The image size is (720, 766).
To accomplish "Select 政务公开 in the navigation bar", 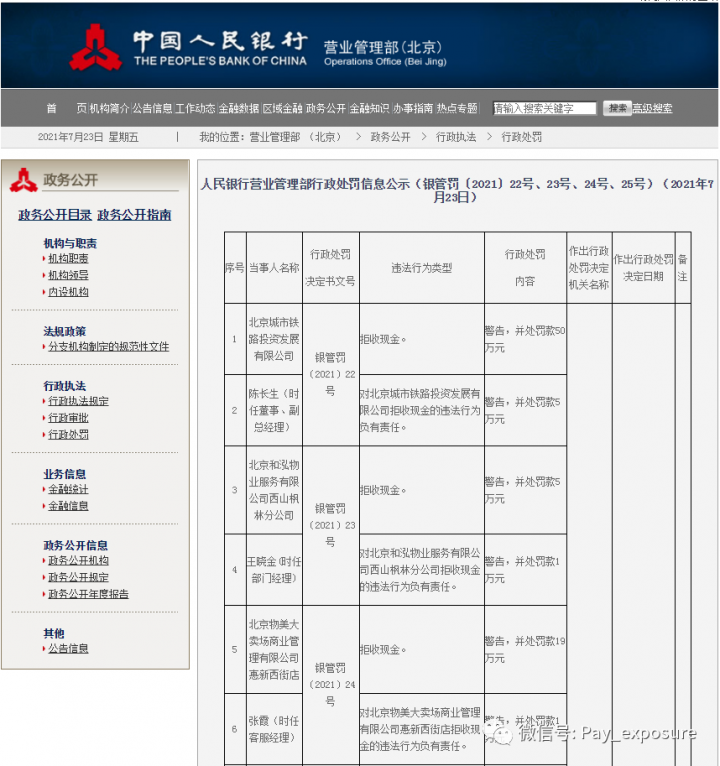I will pos(325,108).
